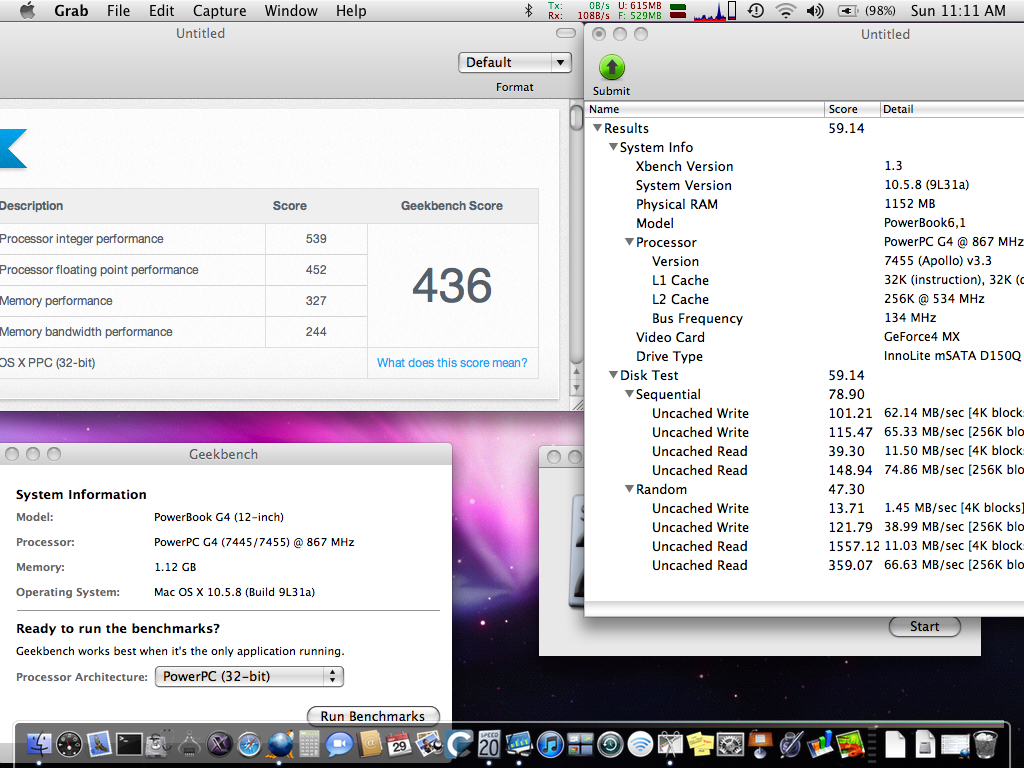Viewport: 1024px width, 768px height.
Task: Collapse the Results tree row
Action: pos(597,128)
